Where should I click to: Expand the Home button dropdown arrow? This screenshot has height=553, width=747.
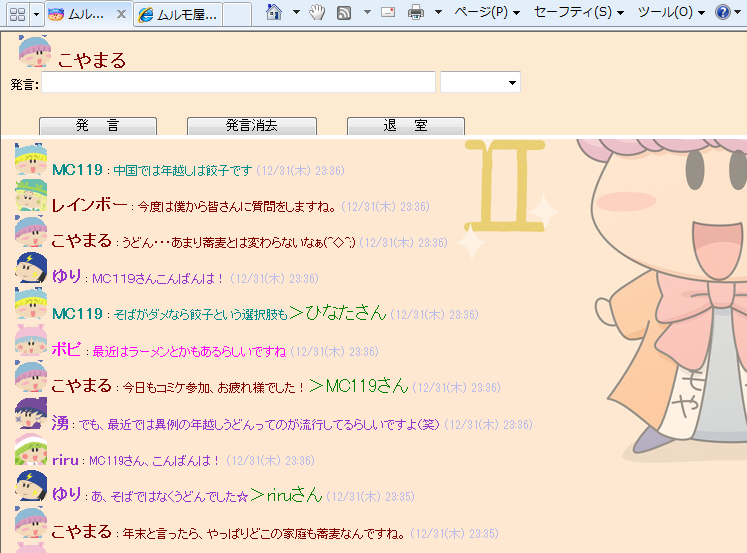(x=296, y=13)
